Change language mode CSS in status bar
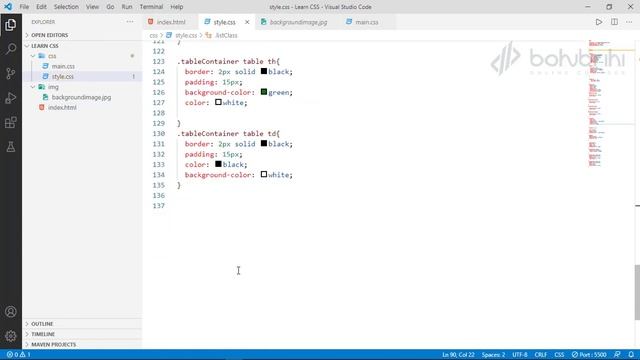Image resolution: width=640 pixels, height=360 pixels. coord(559,355)
